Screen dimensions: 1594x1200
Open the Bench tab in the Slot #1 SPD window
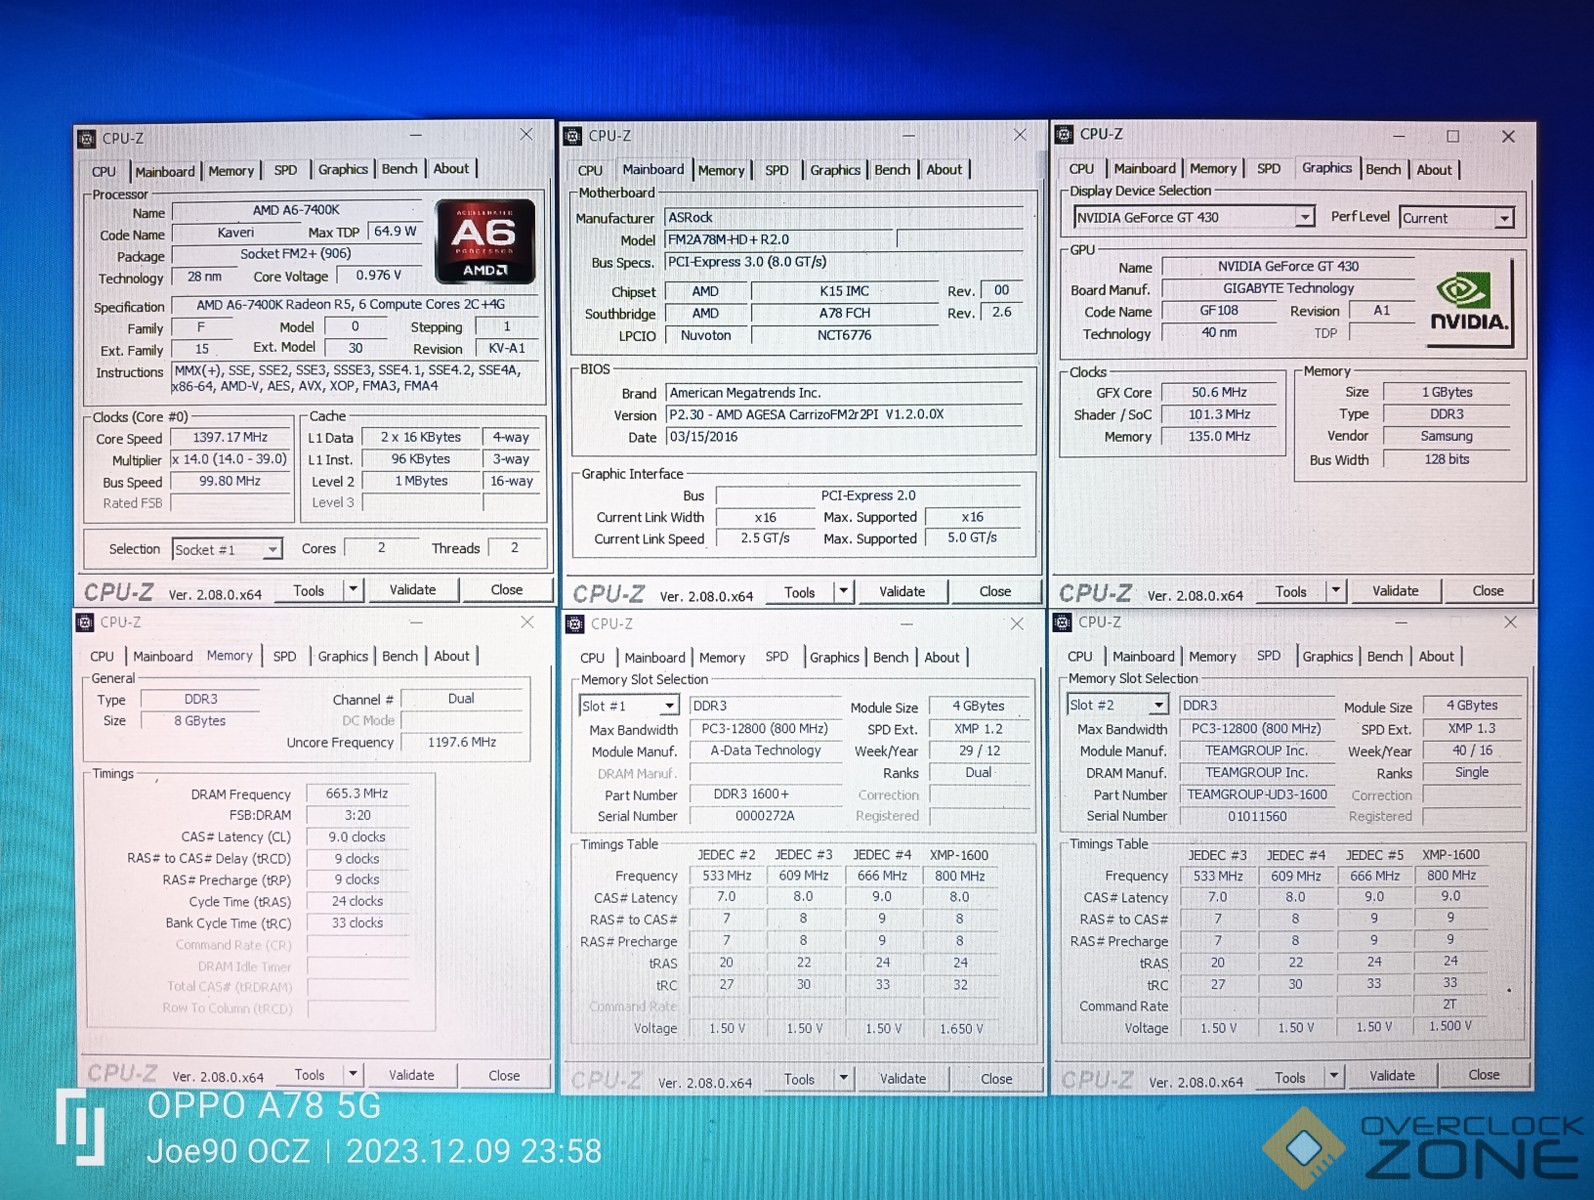click(x=891, y=657)
